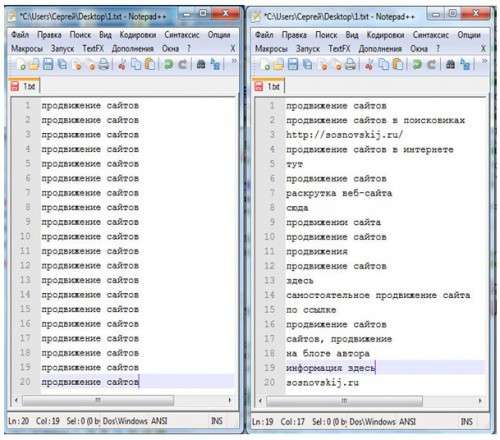Expand toolbar overflow chevron in right window

484,61
